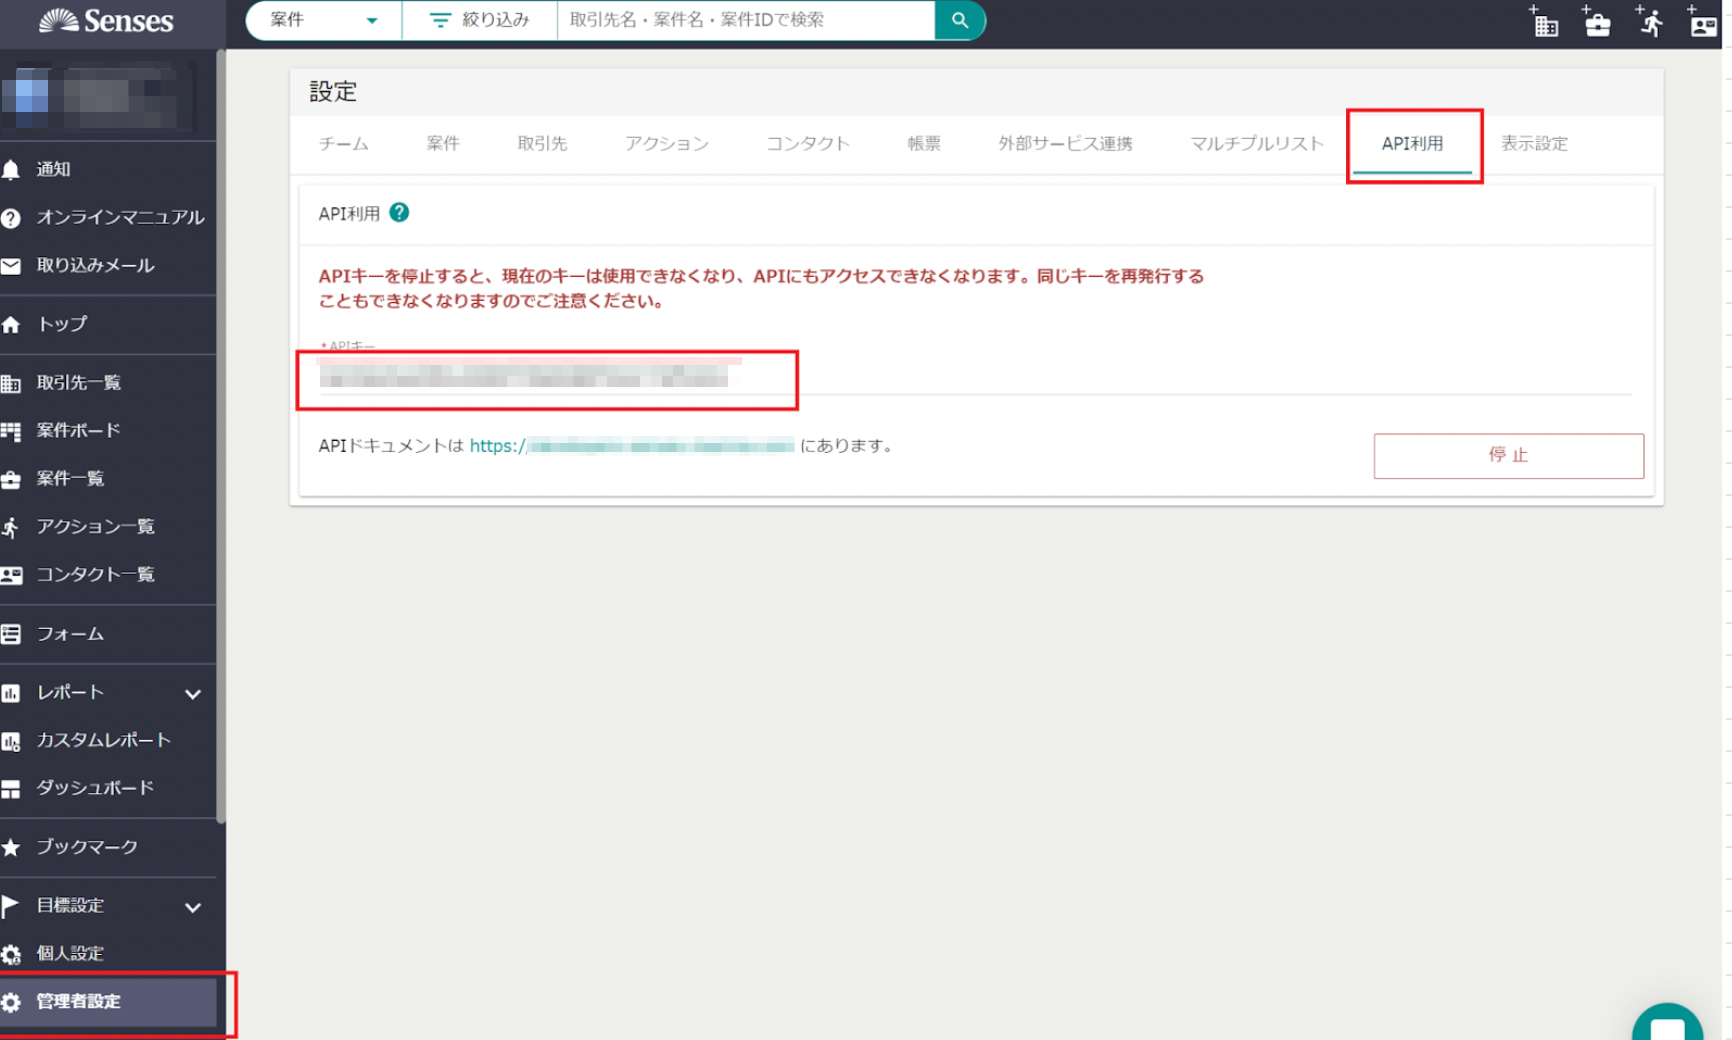Open the 案件 search type dropdown
Viewport: 1732px width, 1040px height.
coord(323,20)
